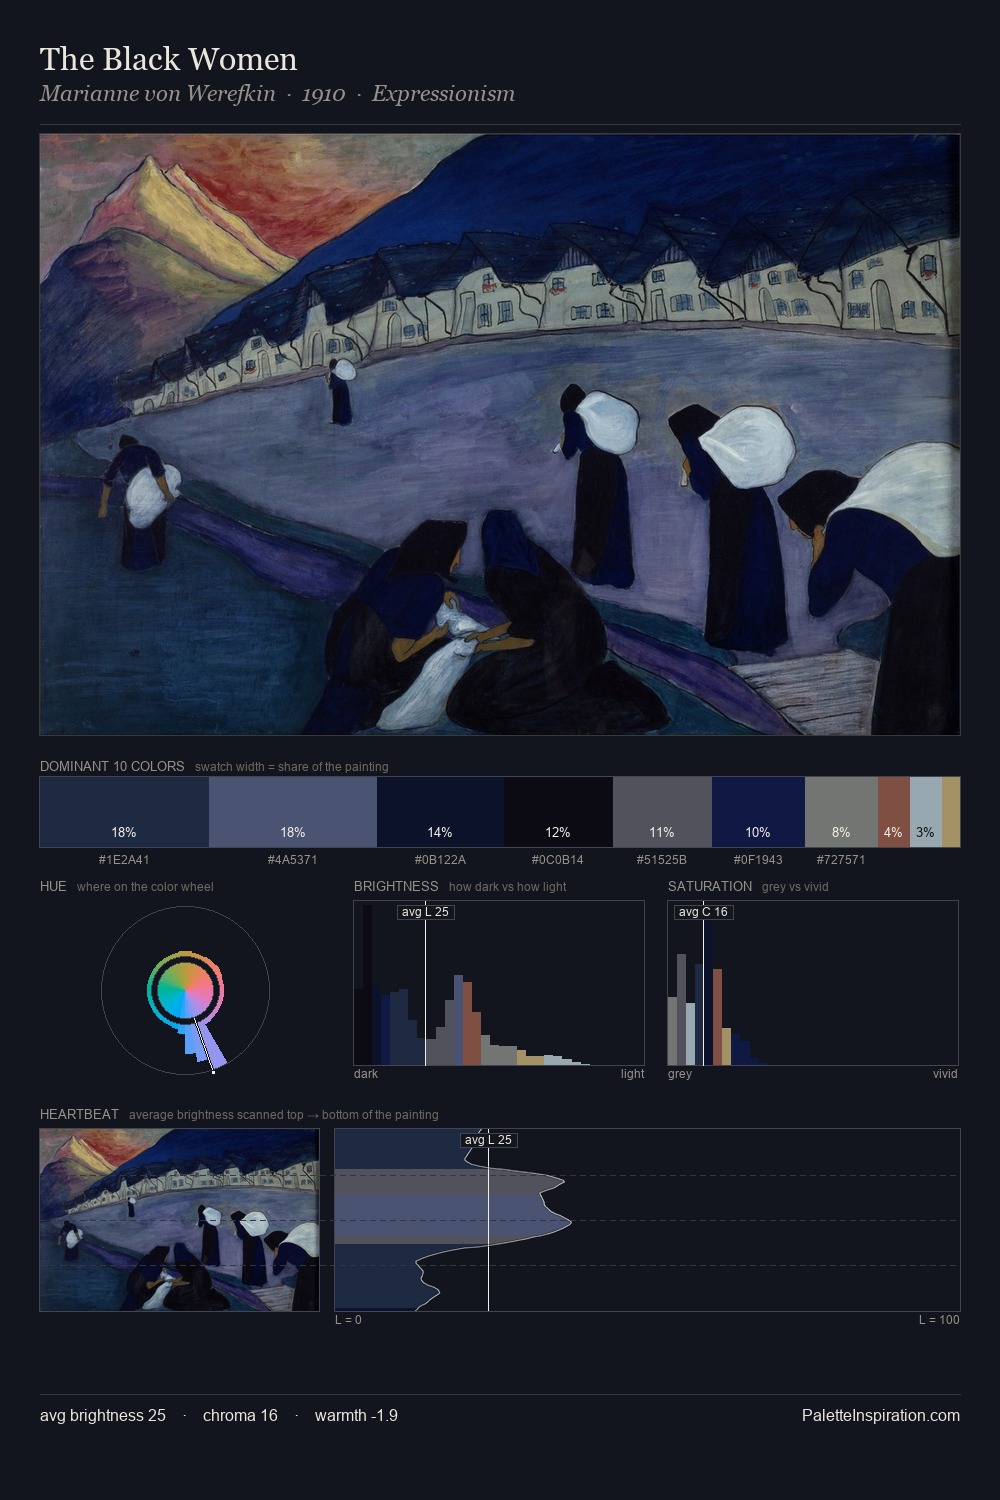The height and width of the screenshot is (1500, 1000).
Task: Click the 'grey' saturation axis label
Action: coord(680,1073)
